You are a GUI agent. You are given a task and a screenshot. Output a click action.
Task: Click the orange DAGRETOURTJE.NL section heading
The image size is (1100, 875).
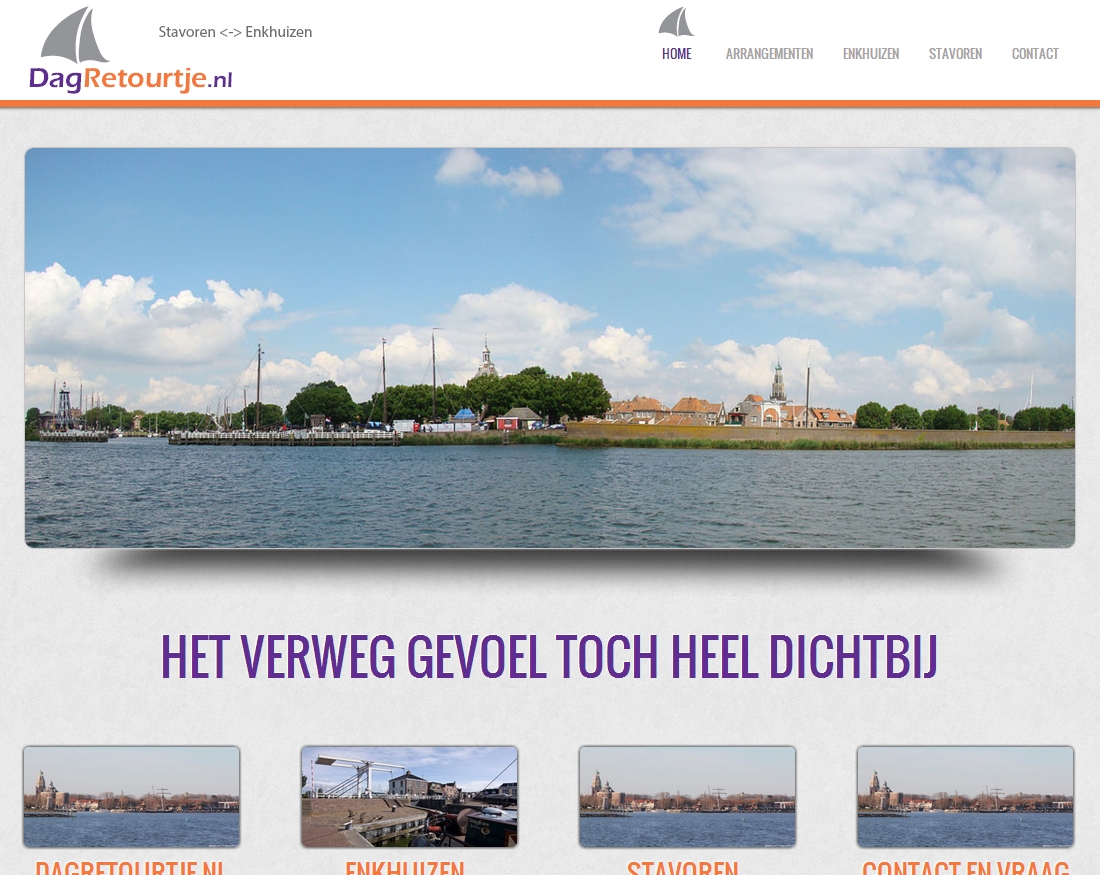point(130,867)
